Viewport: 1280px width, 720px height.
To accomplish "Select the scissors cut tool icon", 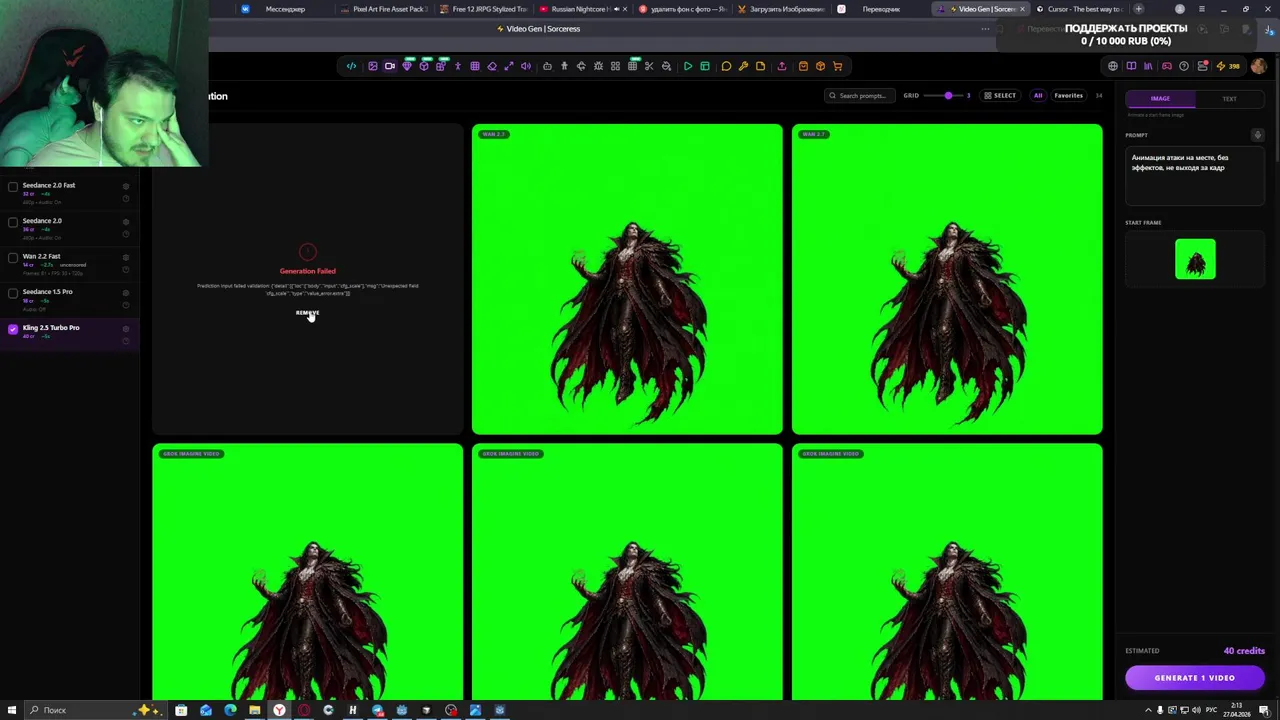I will [649, 66].
